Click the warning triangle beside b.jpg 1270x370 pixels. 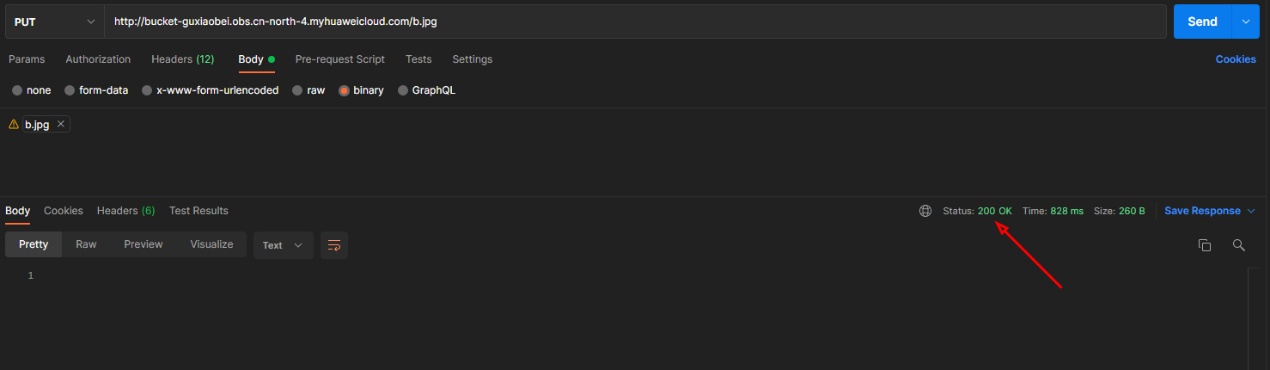coord(14,124)
